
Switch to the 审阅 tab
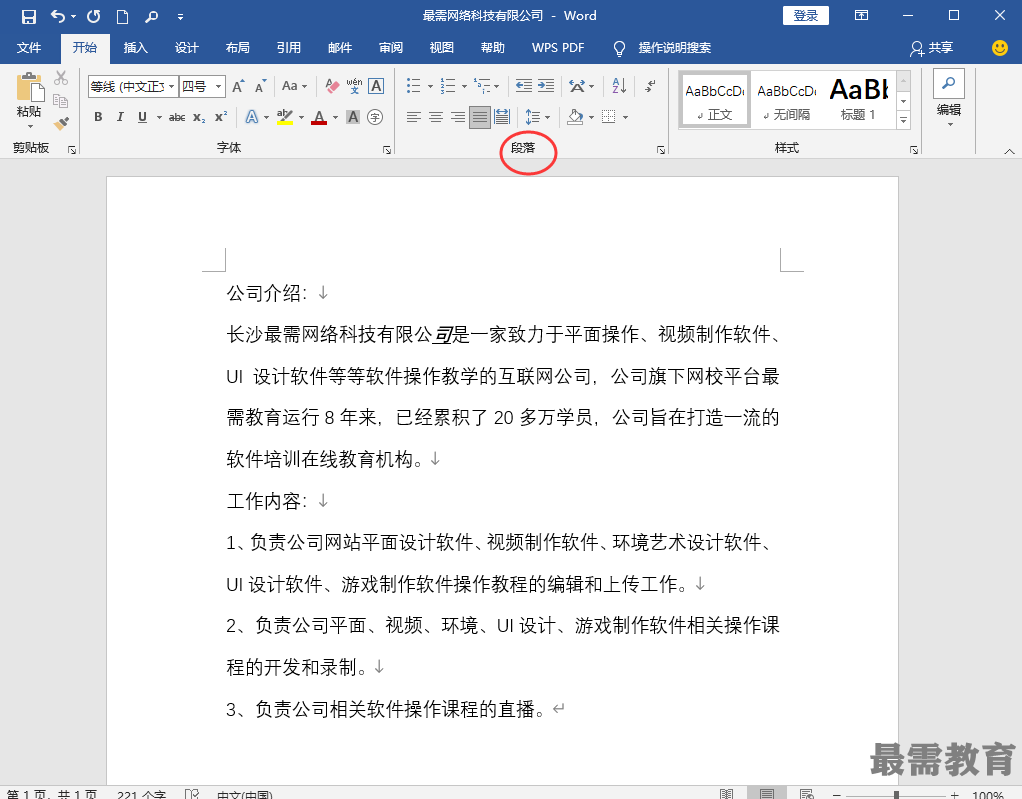tap(390, 48)
